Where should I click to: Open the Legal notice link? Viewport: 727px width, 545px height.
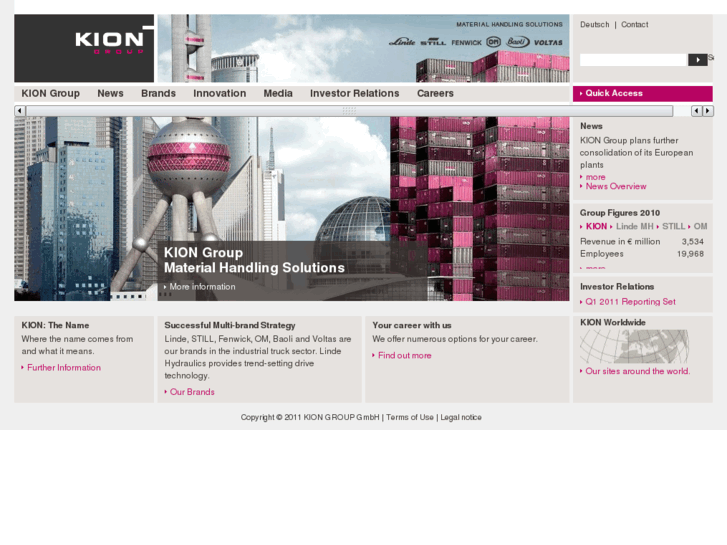(x=461, y=417)
